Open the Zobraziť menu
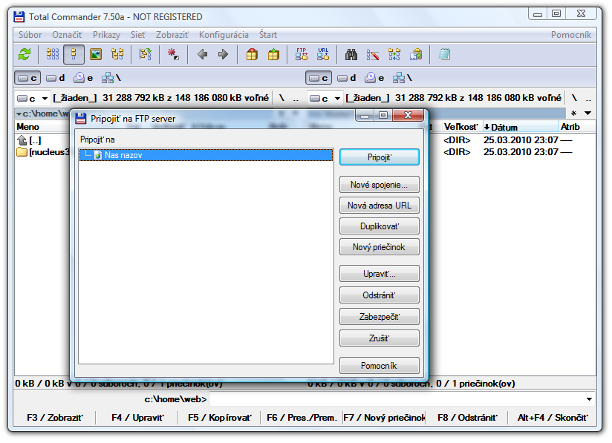Image resolution: width=612 pixels, height=443 pixels. click(172, 35)
